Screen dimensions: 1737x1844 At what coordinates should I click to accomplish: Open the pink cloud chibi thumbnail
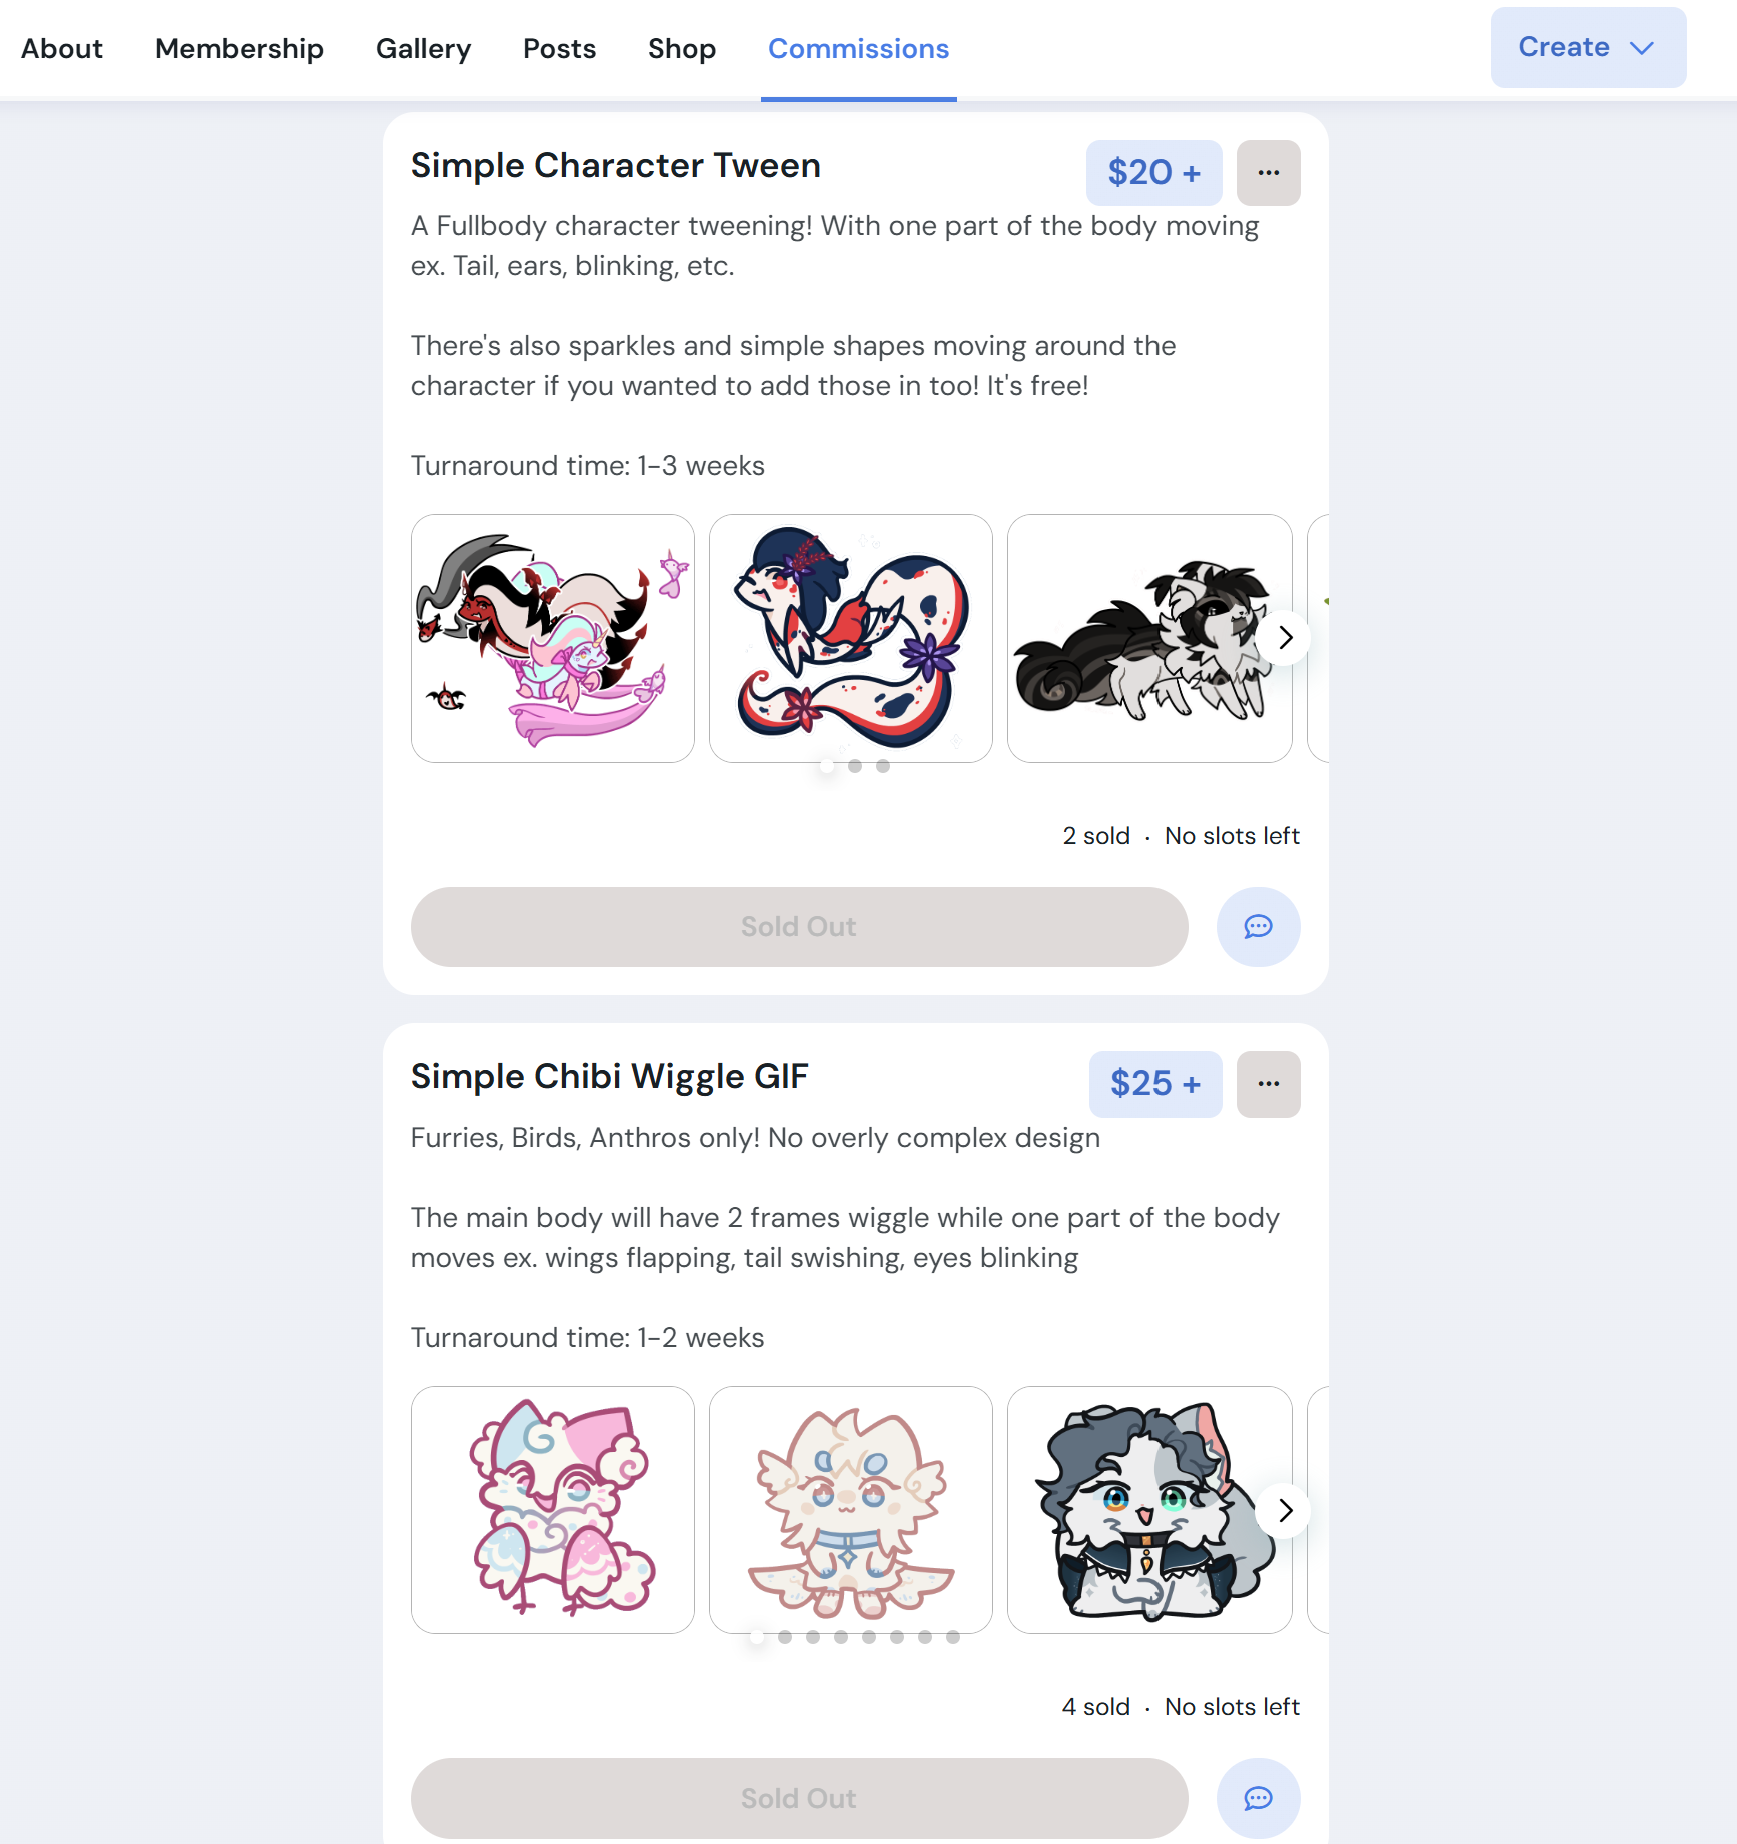tap(553, 1510)
